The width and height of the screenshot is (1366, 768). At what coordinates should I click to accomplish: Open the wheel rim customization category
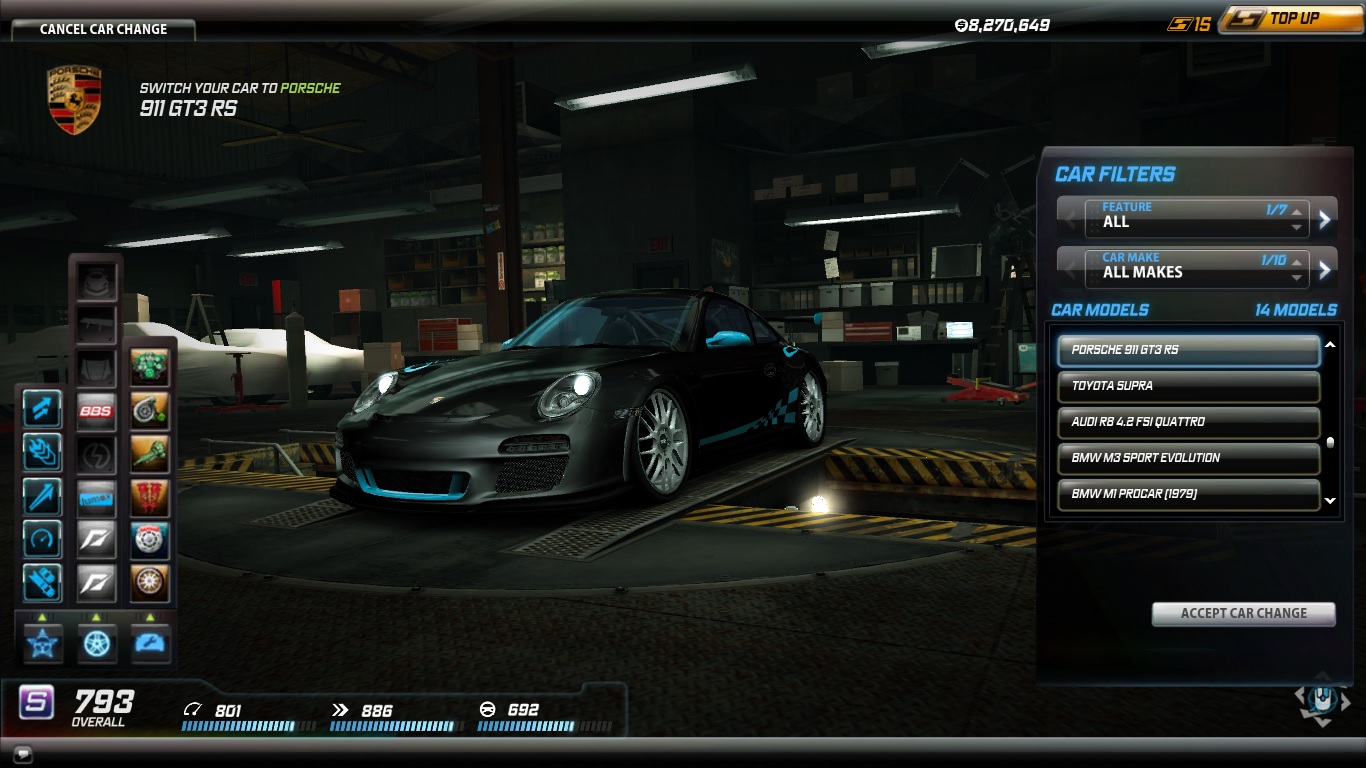coord(97,643)
